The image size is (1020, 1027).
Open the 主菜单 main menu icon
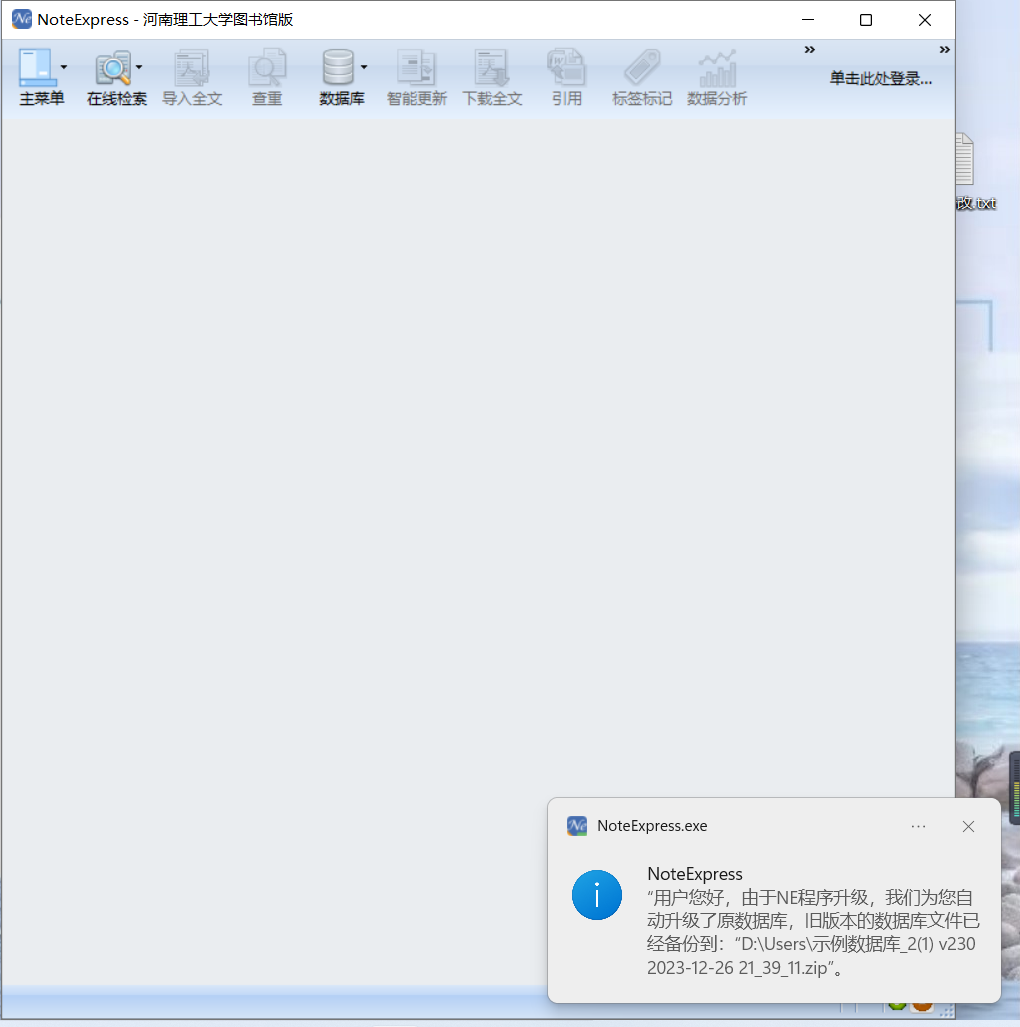pyautogui.click(x=36, y=68)
